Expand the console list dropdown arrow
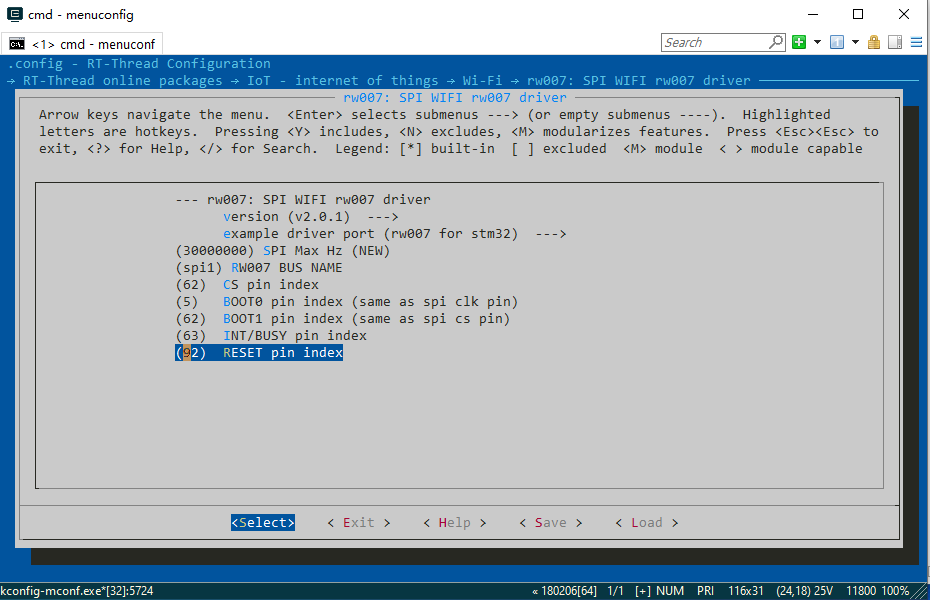Screen dimensions: 930x600 (x=855, y=42)
